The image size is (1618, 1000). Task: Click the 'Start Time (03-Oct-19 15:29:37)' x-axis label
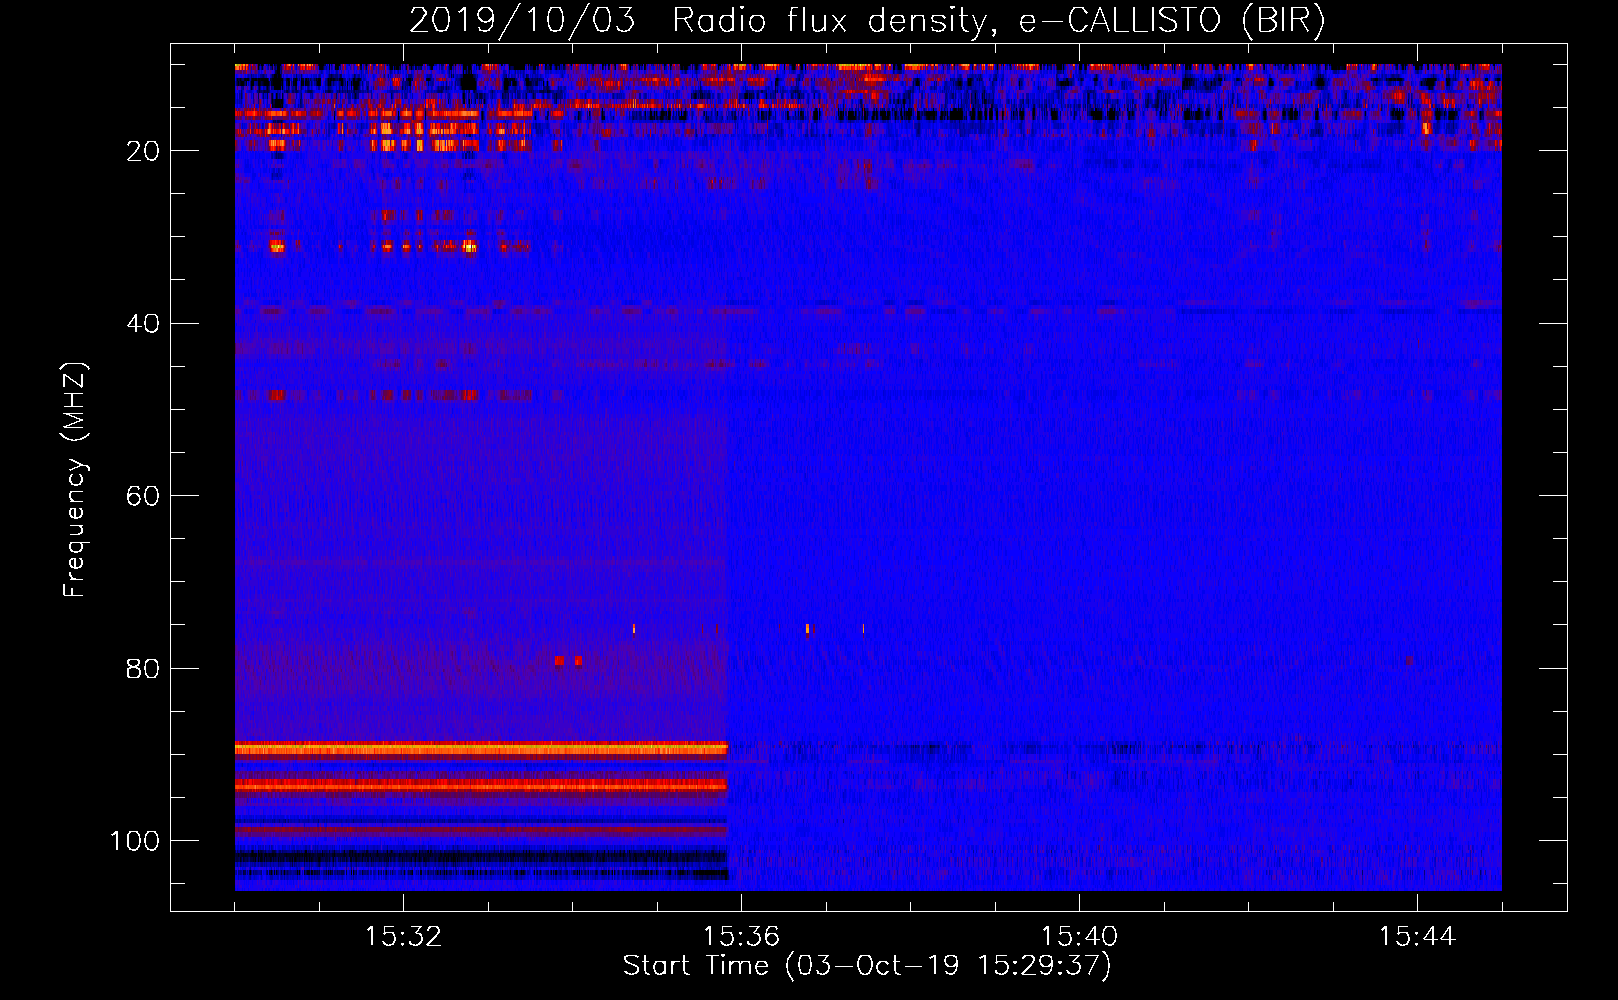click(x=867, y=965)
